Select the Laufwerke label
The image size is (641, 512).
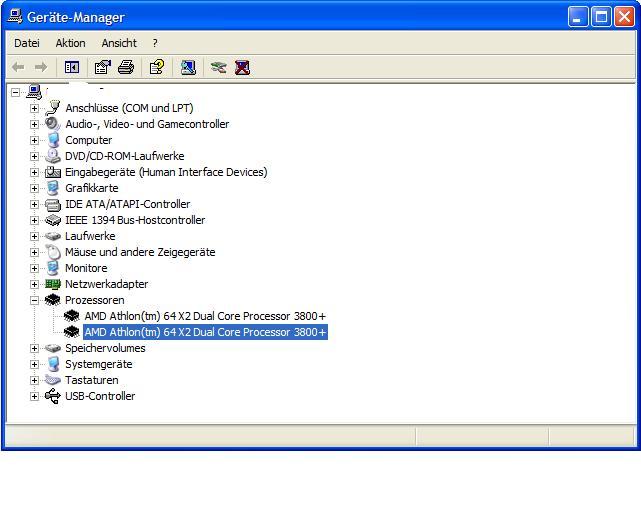pyautogui.click(x=90, y=236)
